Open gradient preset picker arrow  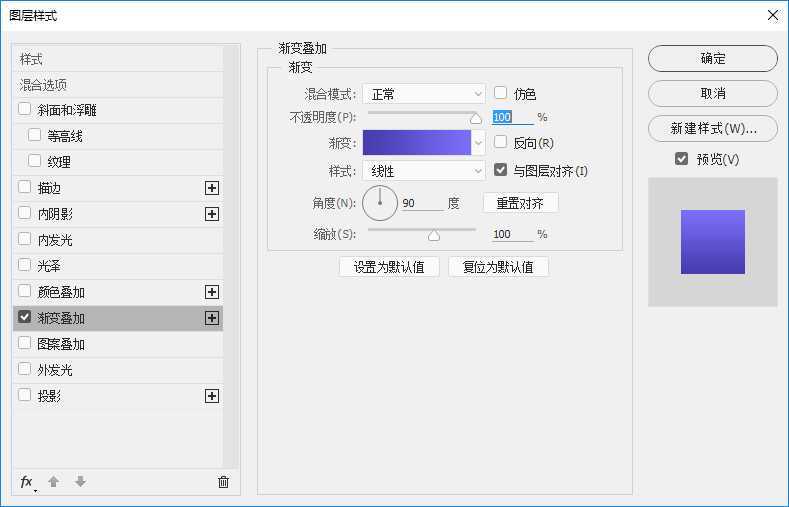479,143
